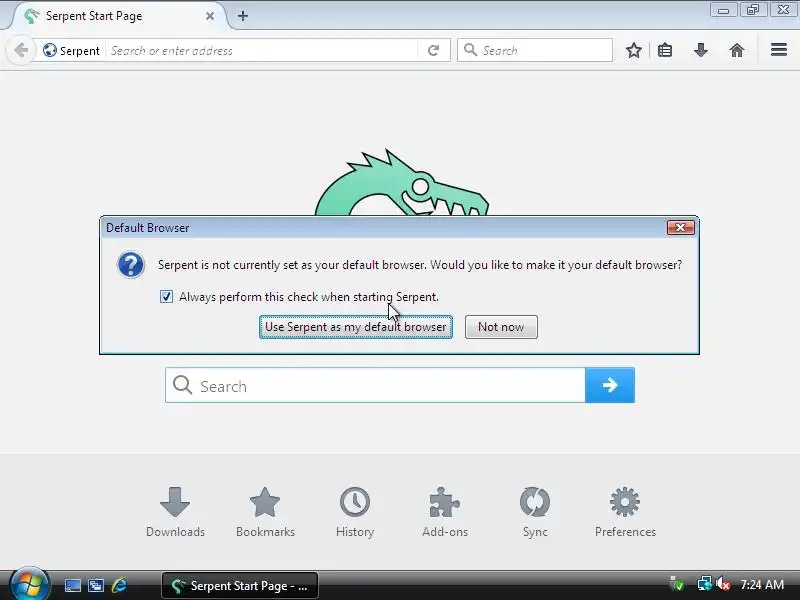800x600 pixels.
Task: Click Use Serpent as my default browser
Action: pyautogui.click(x=356, y=327)
